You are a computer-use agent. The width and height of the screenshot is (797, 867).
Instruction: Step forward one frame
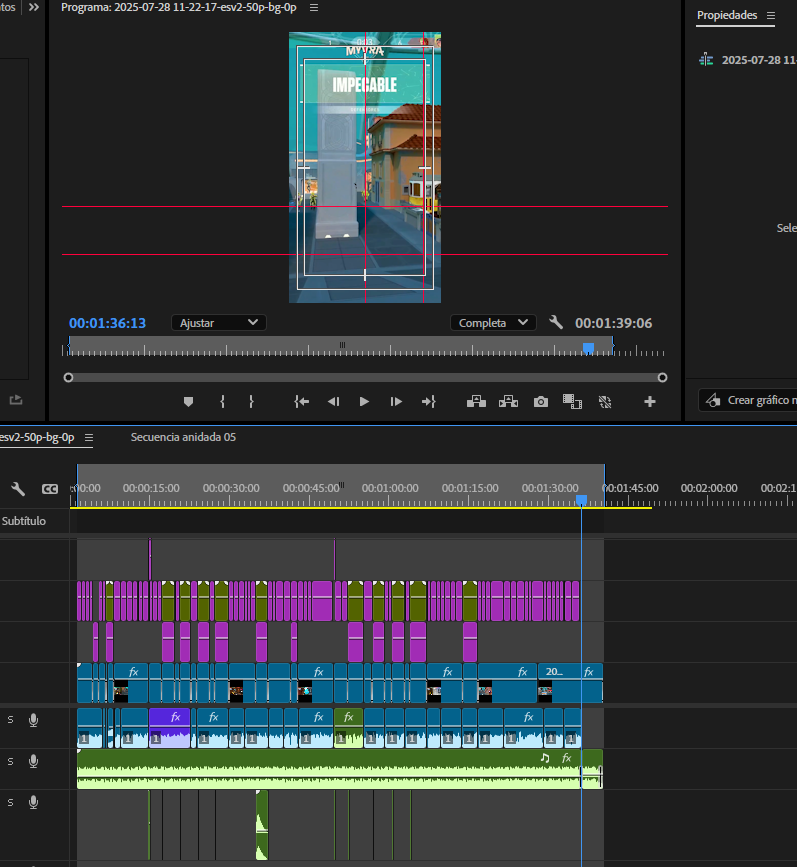tap(396, 402)
